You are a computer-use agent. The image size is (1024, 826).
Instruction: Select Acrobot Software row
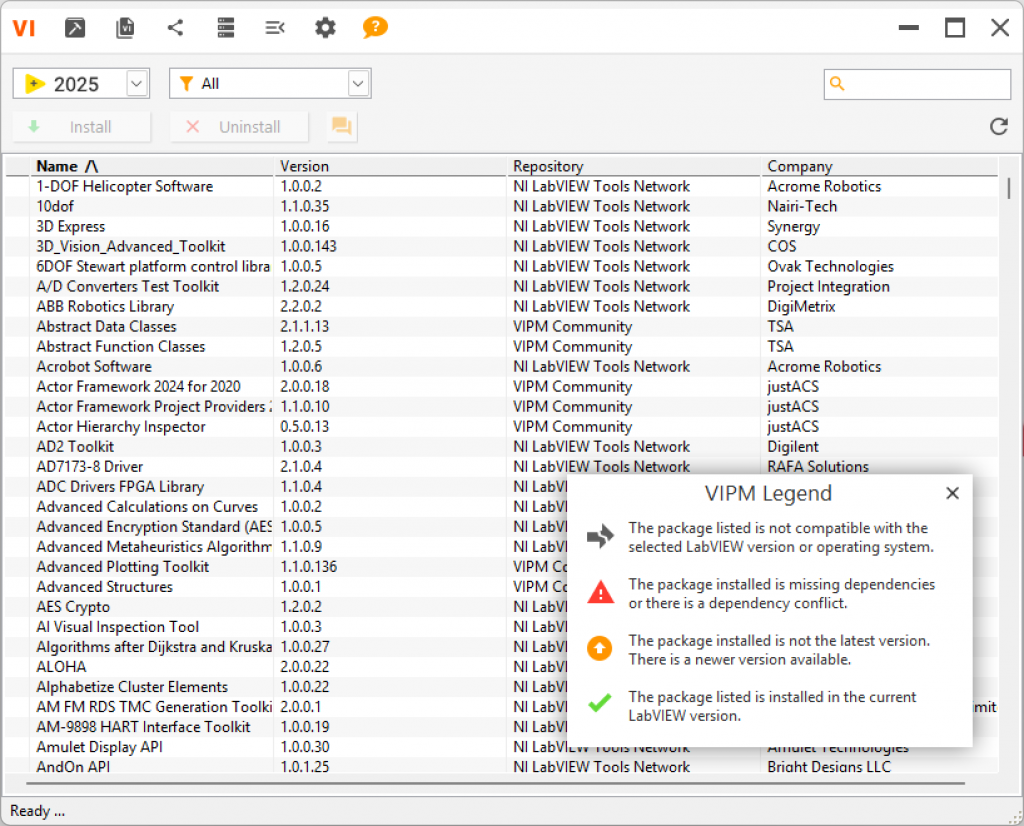click(502, 366)
